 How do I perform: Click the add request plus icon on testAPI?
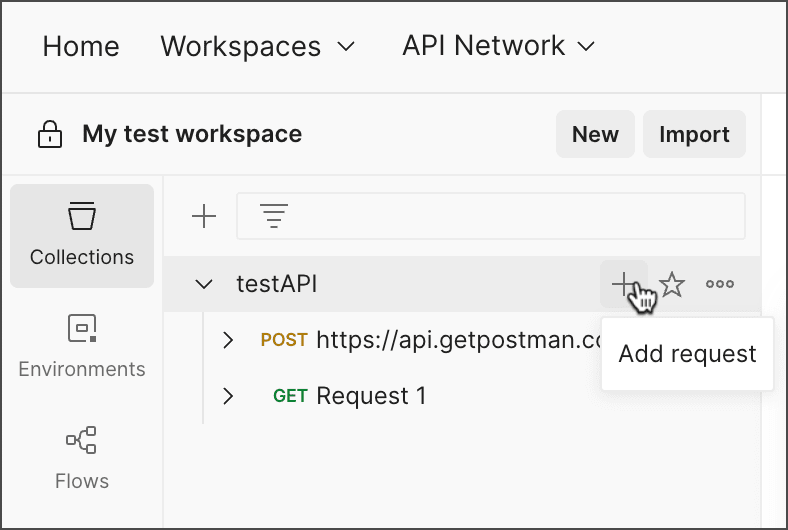click(x=624, y=284)
